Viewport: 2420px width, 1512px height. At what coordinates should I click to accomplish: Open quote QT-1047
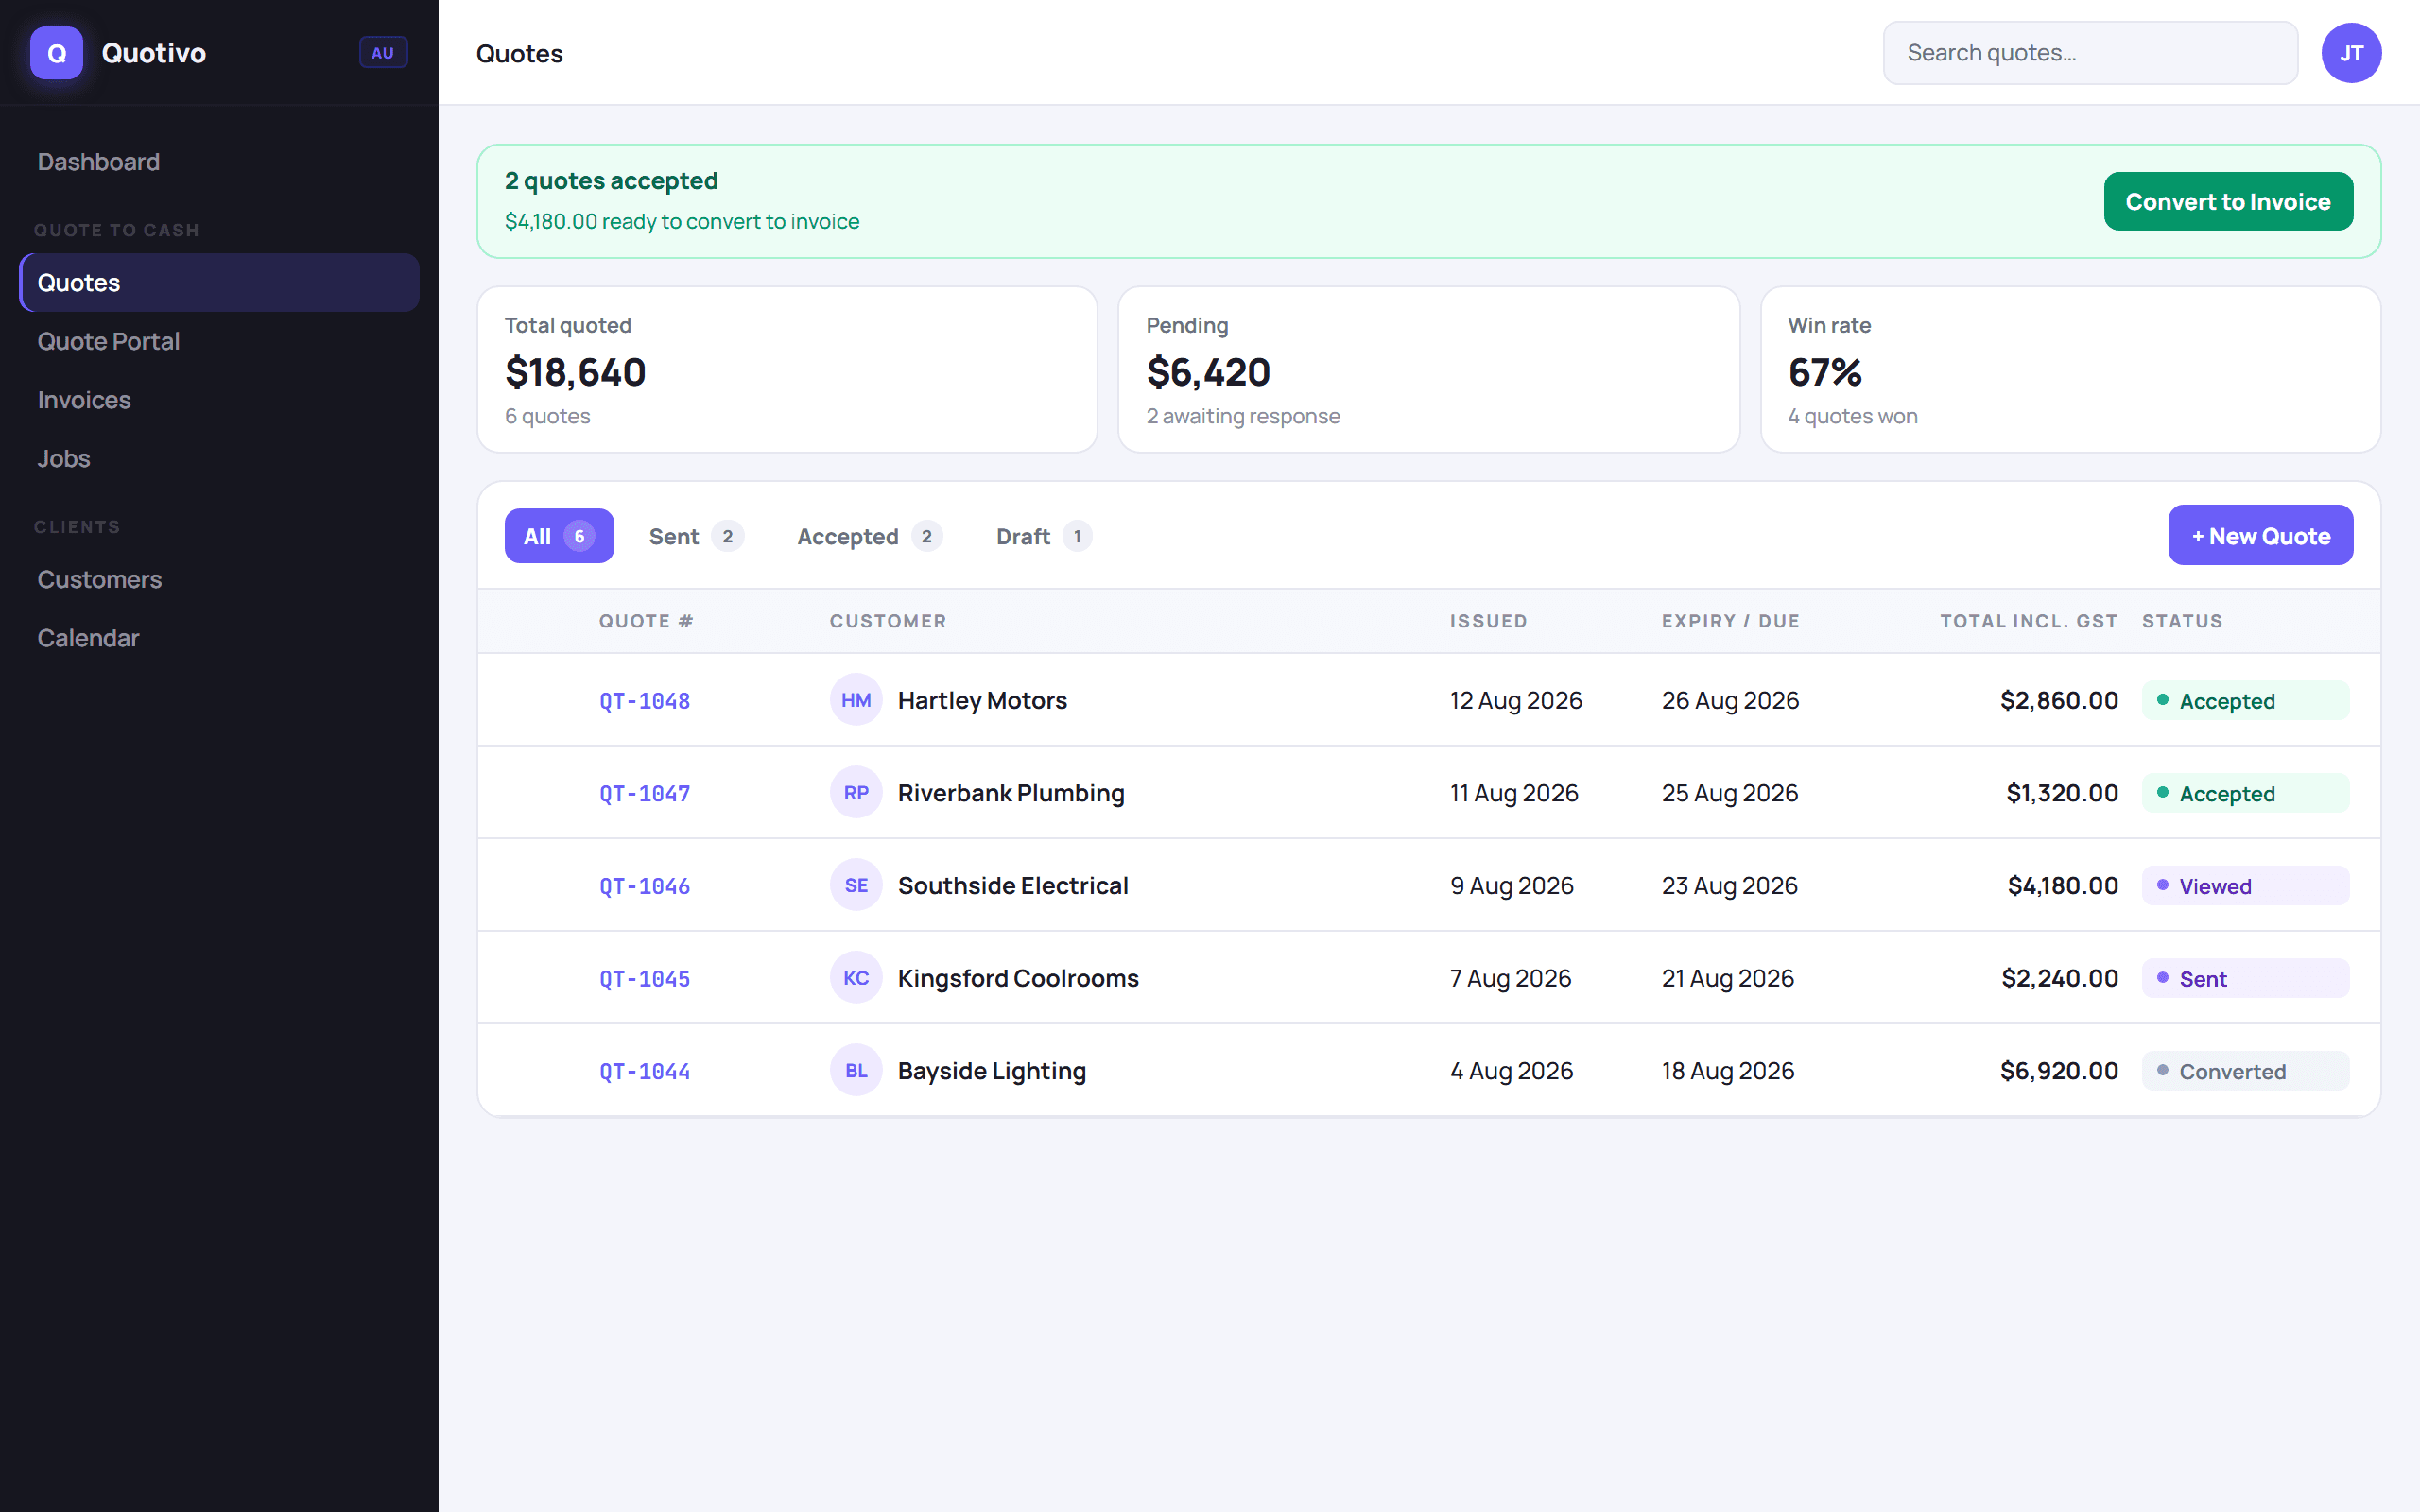tap(644, 794)
